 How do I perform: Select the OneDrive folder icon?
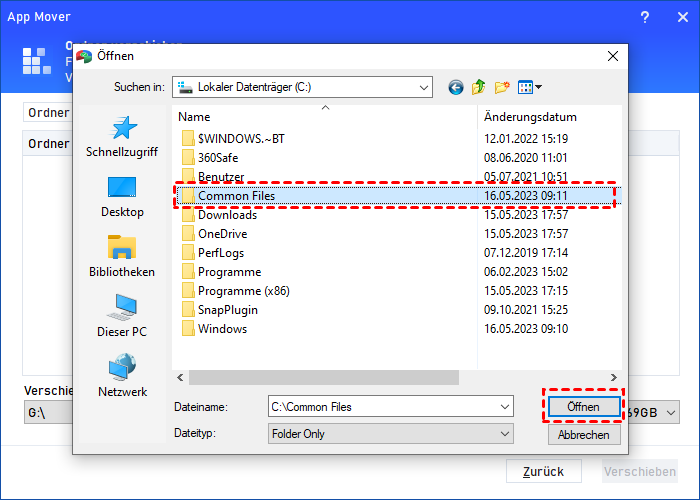(x=188, y=233)
